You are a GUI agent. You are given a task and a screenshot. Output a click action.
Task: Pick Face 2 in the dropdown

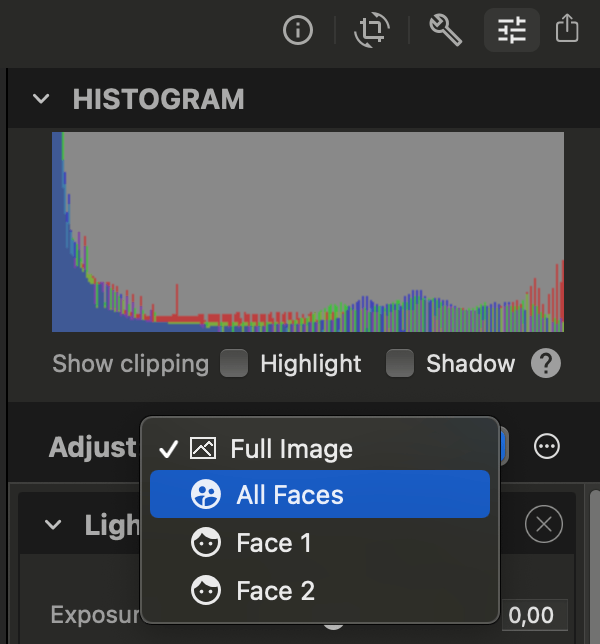click(x=320, y=591)
